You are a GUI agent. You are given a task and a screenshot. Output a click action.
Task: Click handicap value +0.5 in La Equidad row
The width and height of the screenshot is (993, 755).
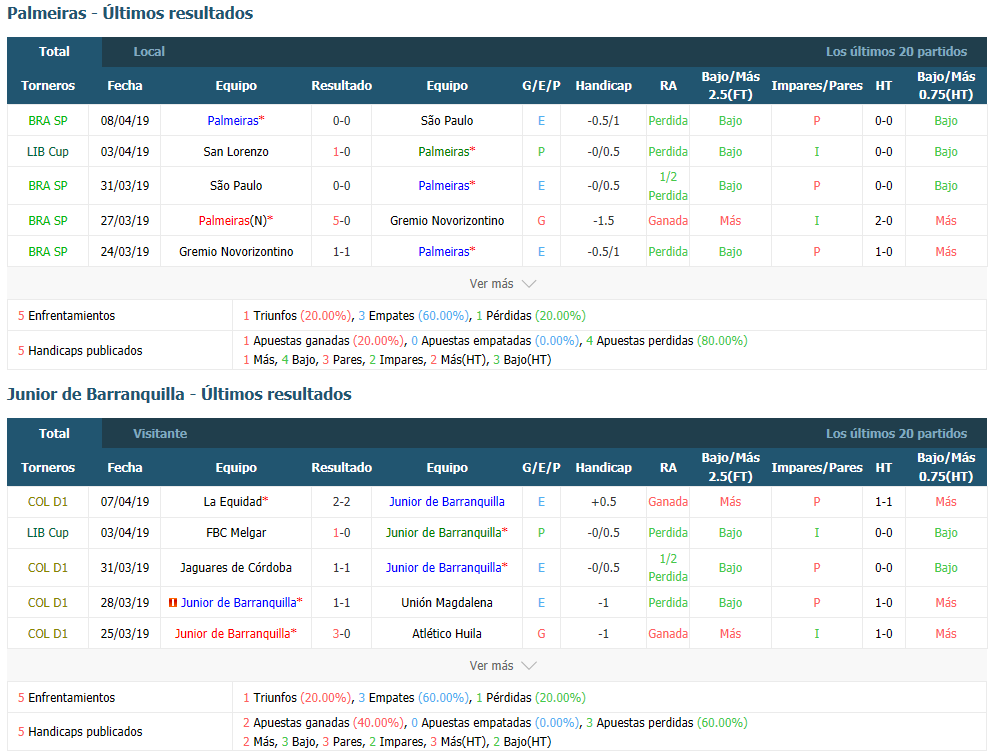coord(604,502)
